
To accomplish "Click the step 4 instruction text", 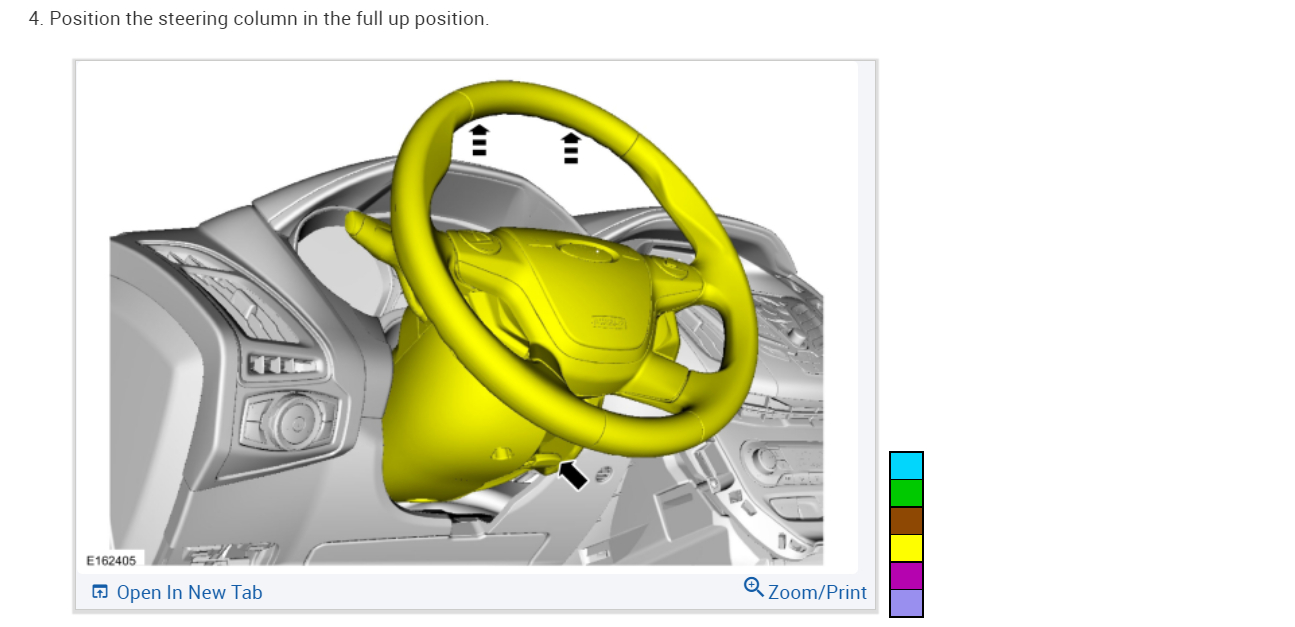I will coord(259,19).
